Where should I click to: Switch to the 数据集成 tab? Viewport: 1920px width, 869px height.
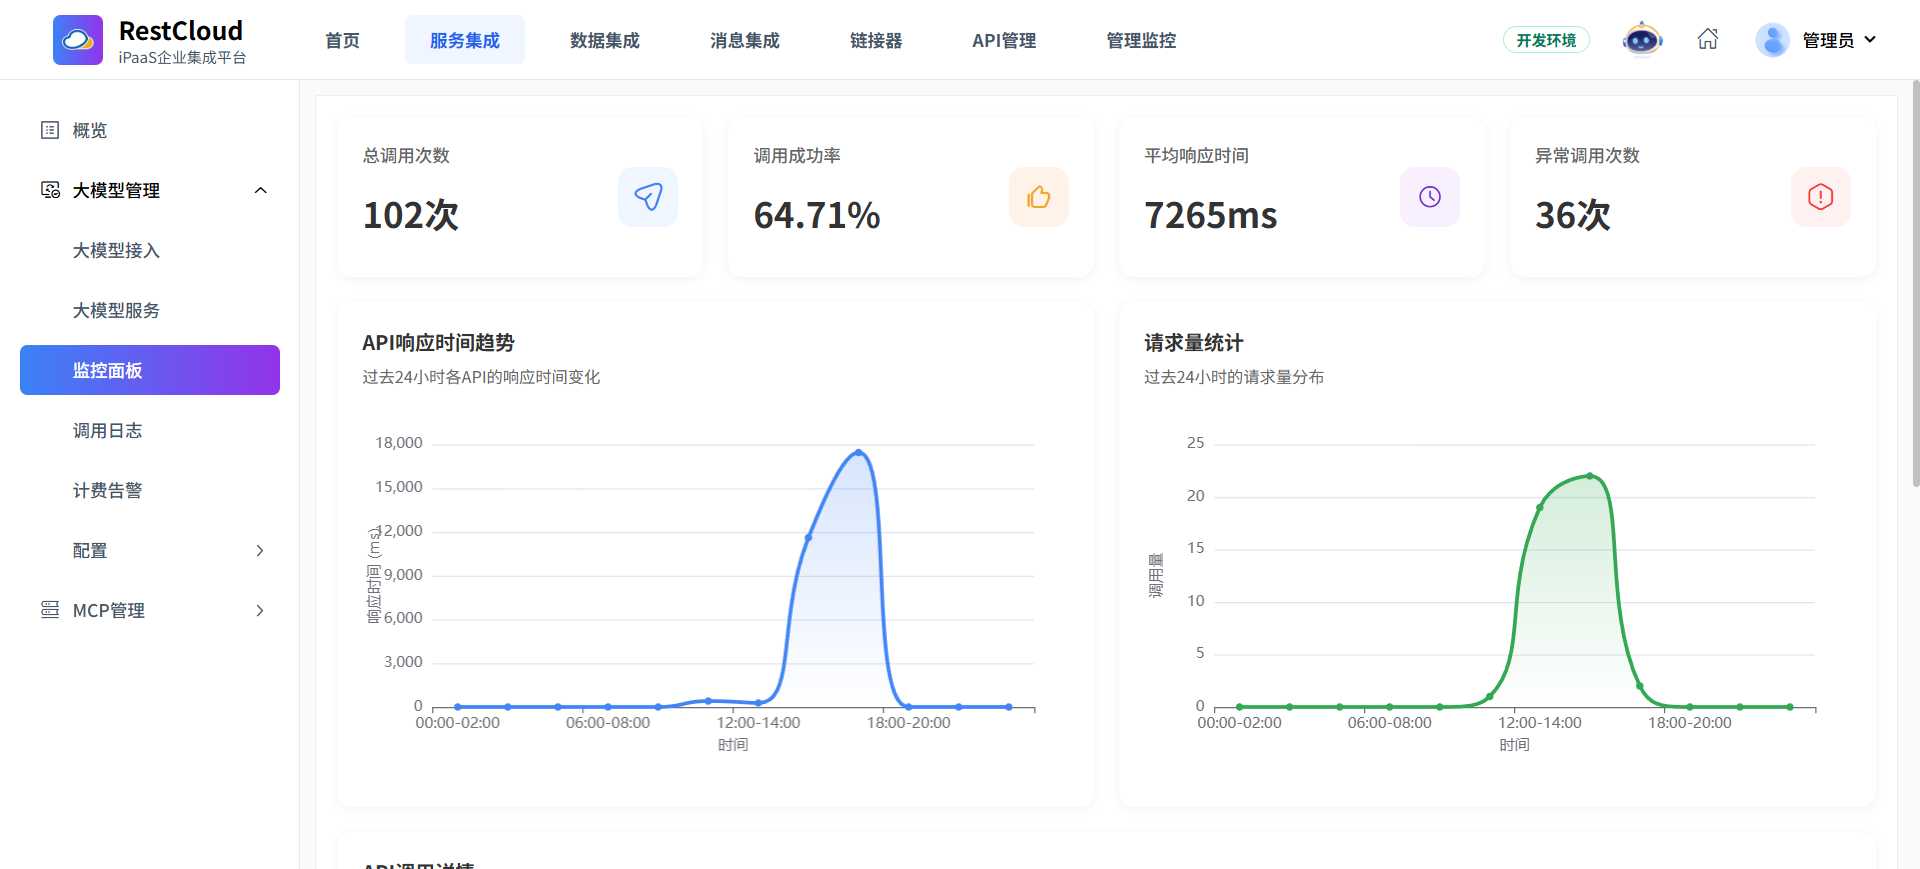[x=605, y=40]
